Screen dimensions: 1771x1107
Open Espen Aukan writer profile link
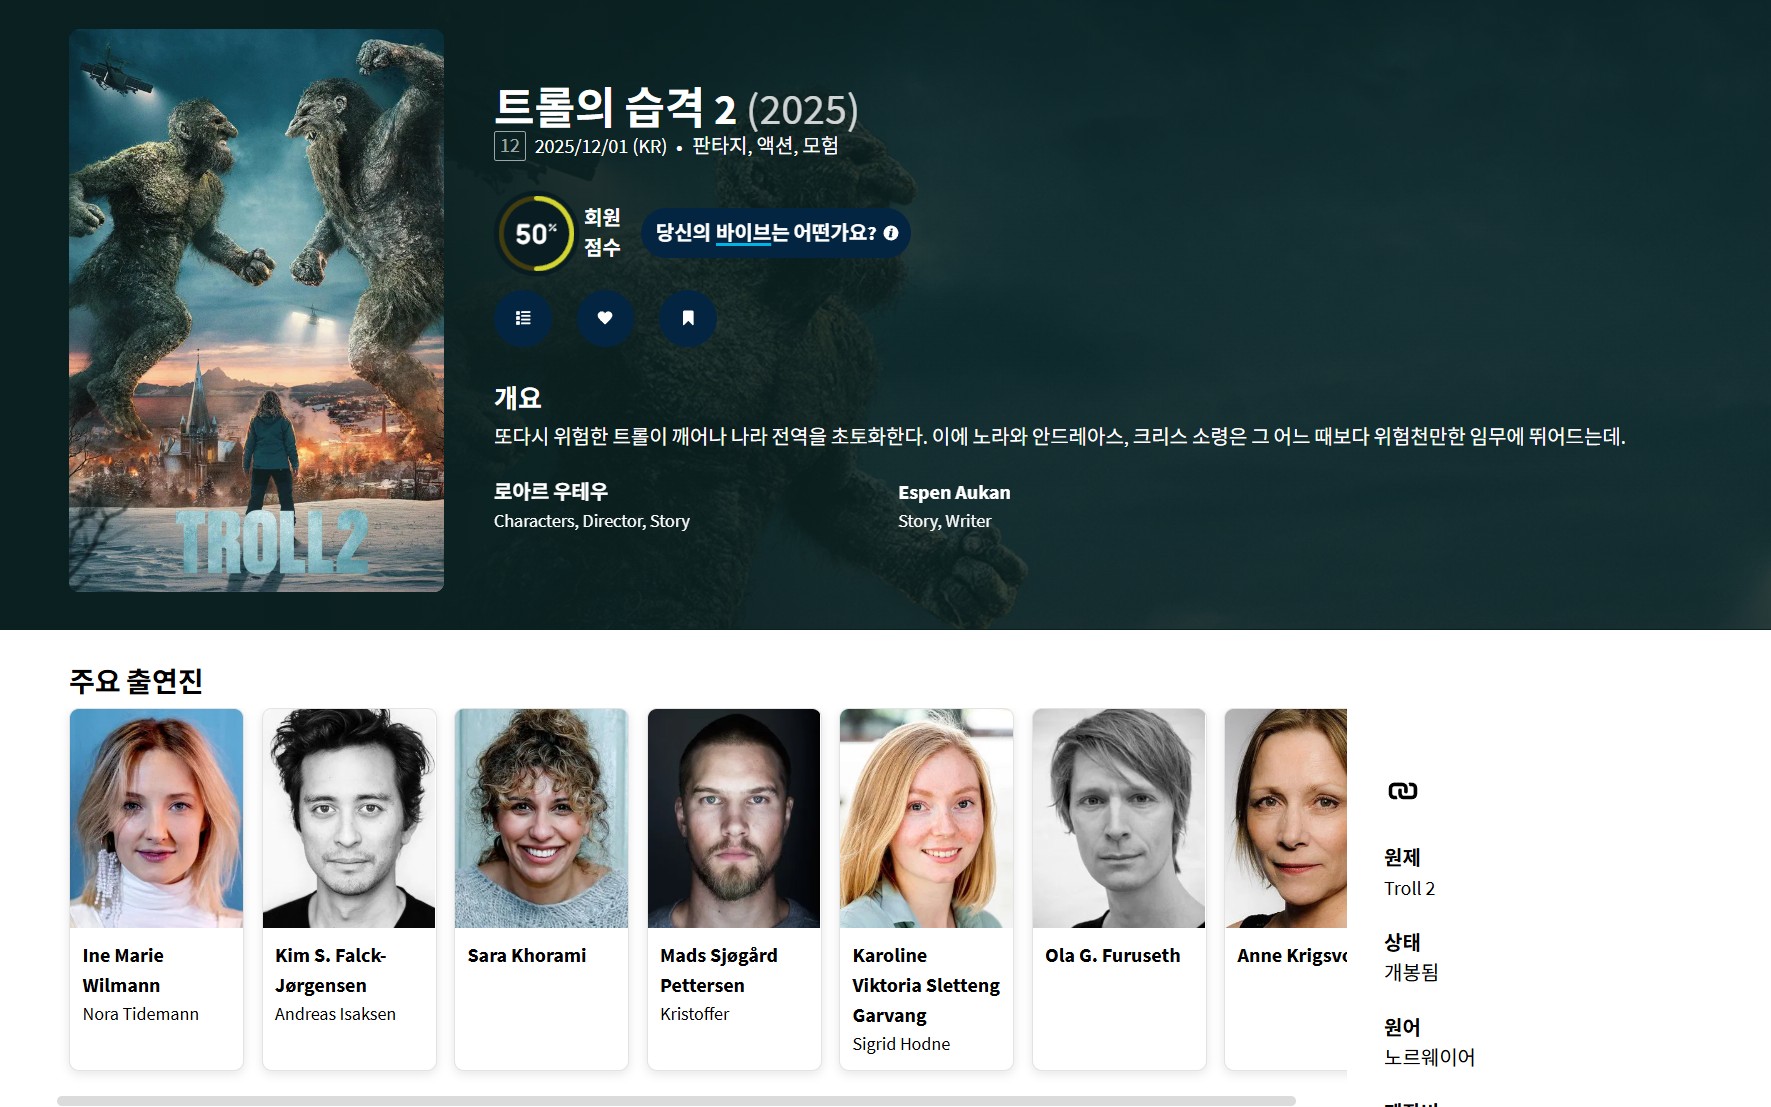(954, 492)
